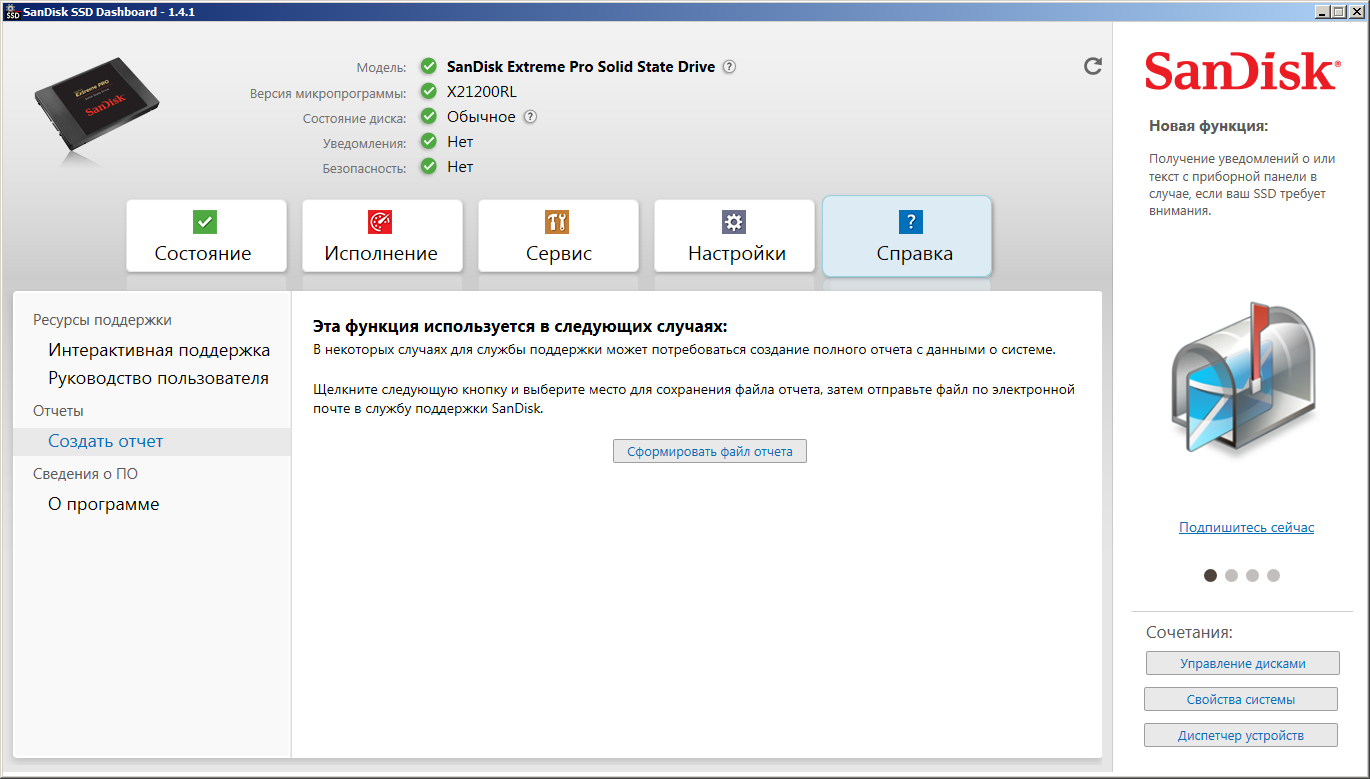Open Руководство пользователя in the sidebar
The height and width of the screenshot is (779, 1370).
(x=158, y=378)
